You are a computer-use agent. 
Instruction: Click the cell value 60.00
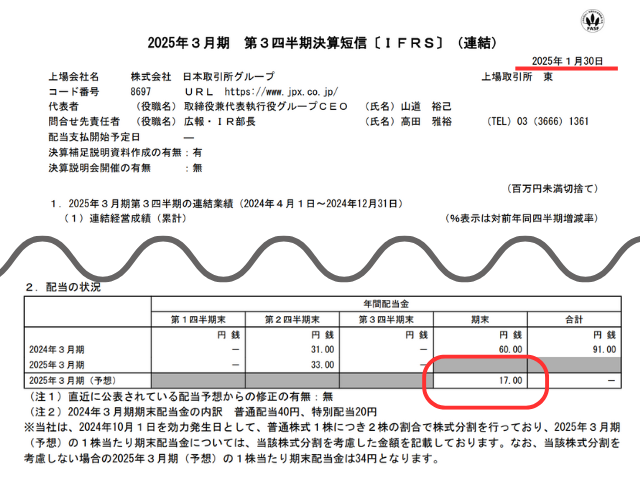(x=510, y=350)
